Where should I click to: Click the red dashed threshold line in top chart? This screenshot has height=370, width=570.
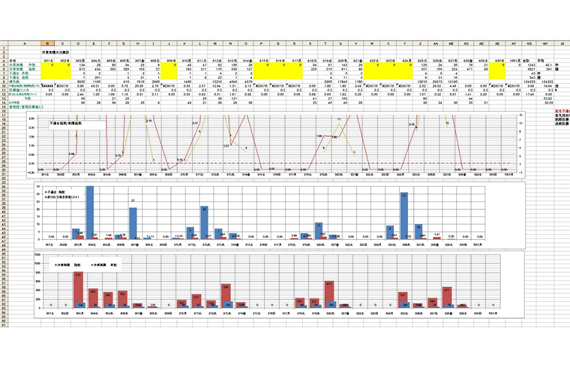click(x=277, y=163)
